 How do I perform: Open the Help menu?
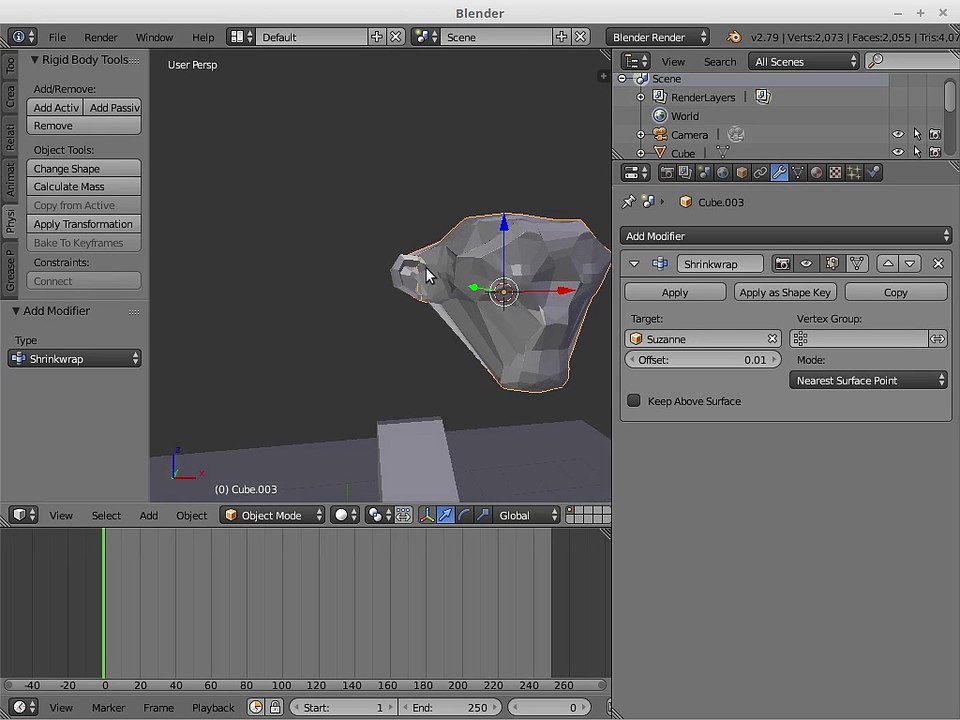[x=203, y=37]
